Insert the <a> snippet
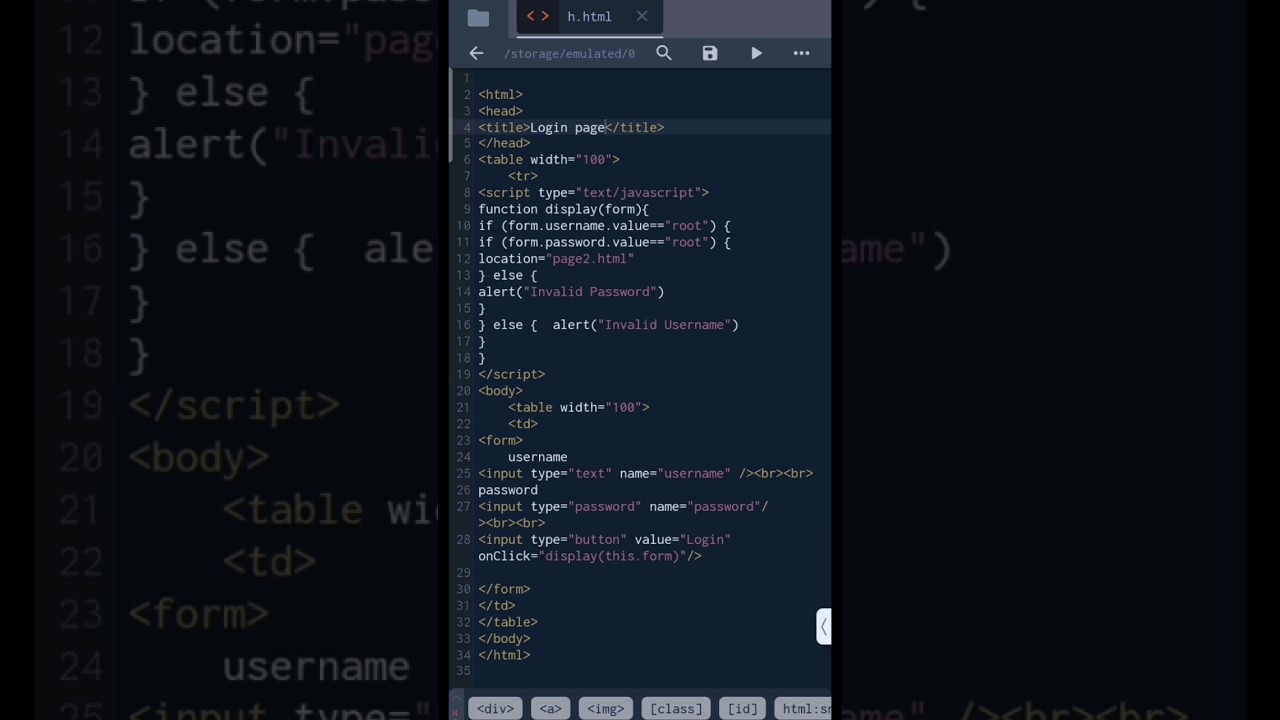The image size is (1280, 720). tap(550, 709)
